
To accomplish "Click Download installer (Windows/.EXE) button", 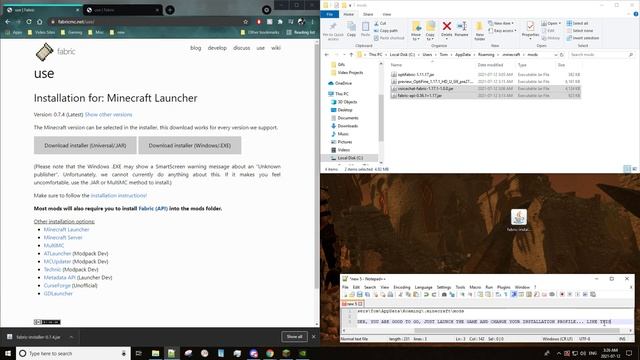I will pyautogui.click(x=190, y=146).
